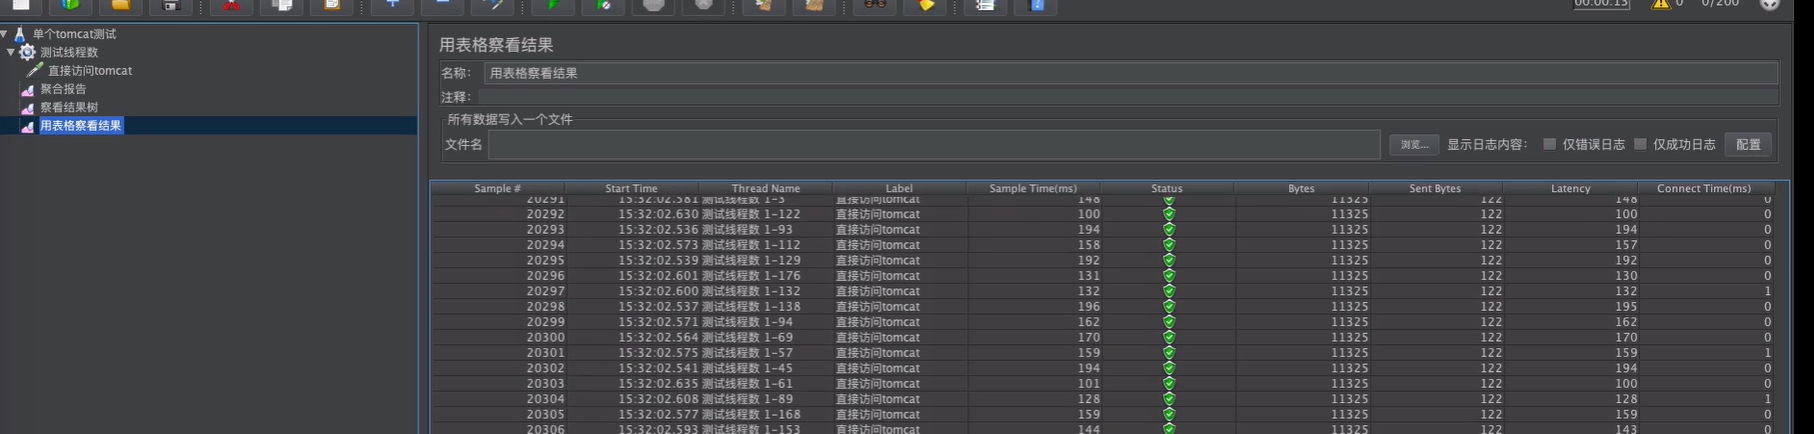Click the Label column header
Image resolution: width=1814 pixels, height=434 pixels.
tap(899, 188)
